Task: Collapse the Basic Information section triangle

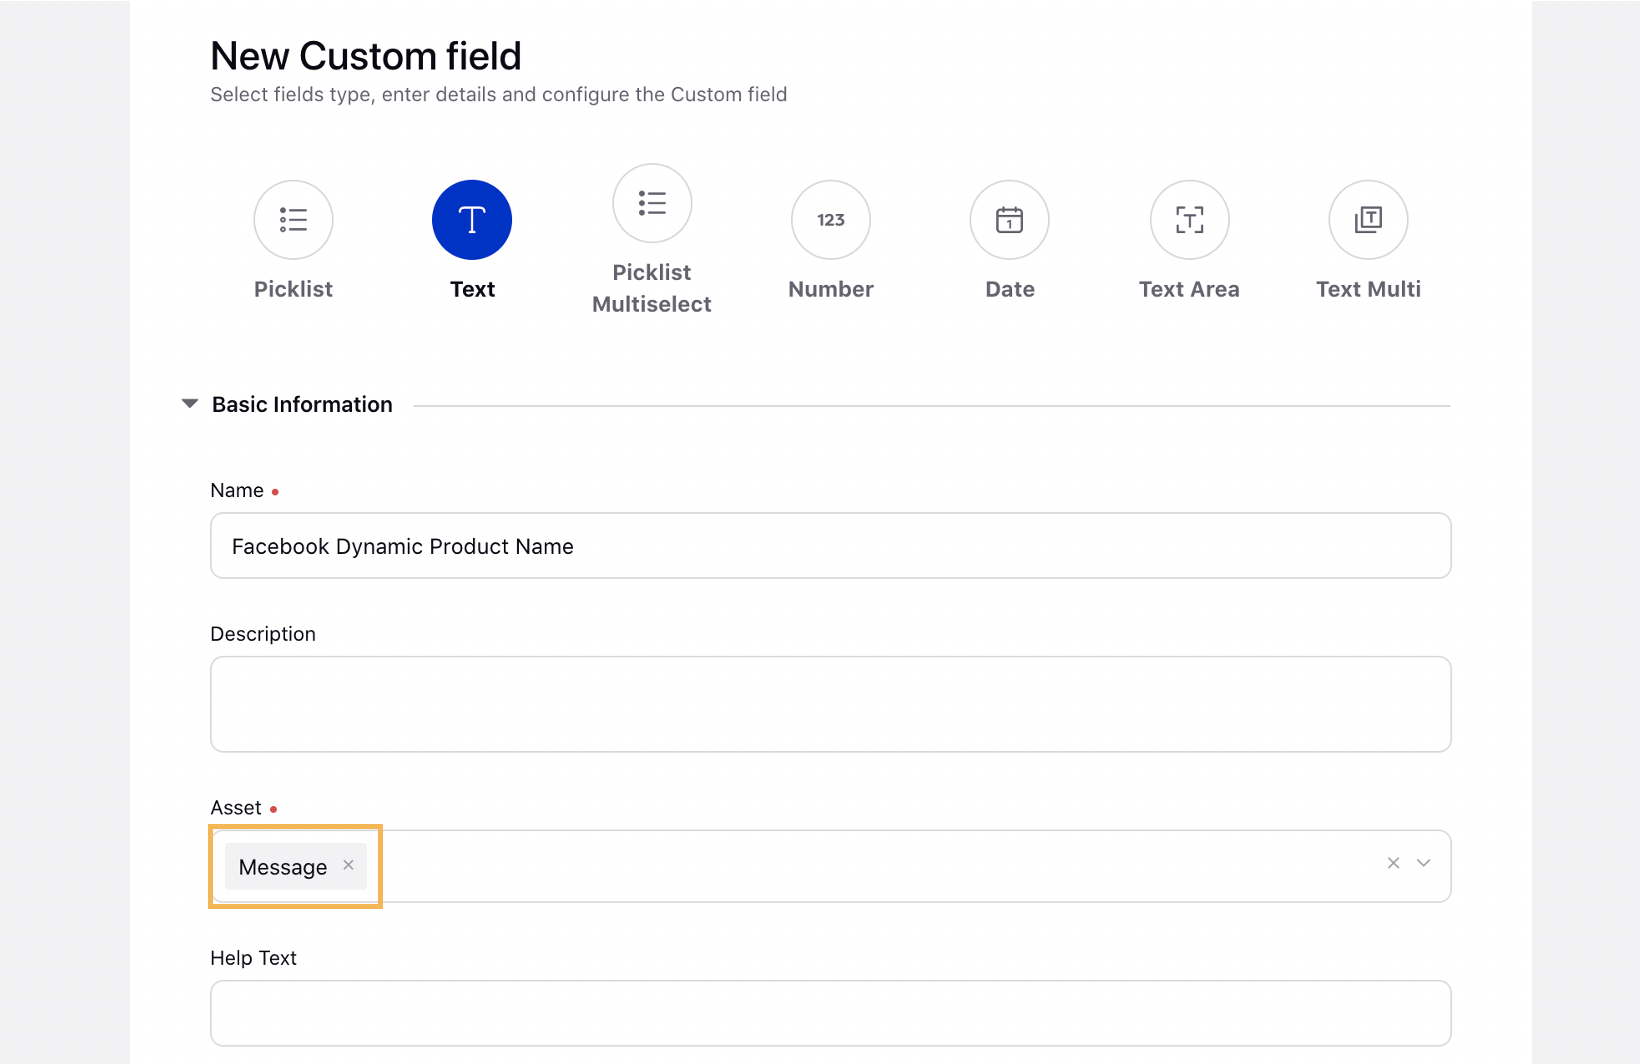Action: tap(190, 404)
